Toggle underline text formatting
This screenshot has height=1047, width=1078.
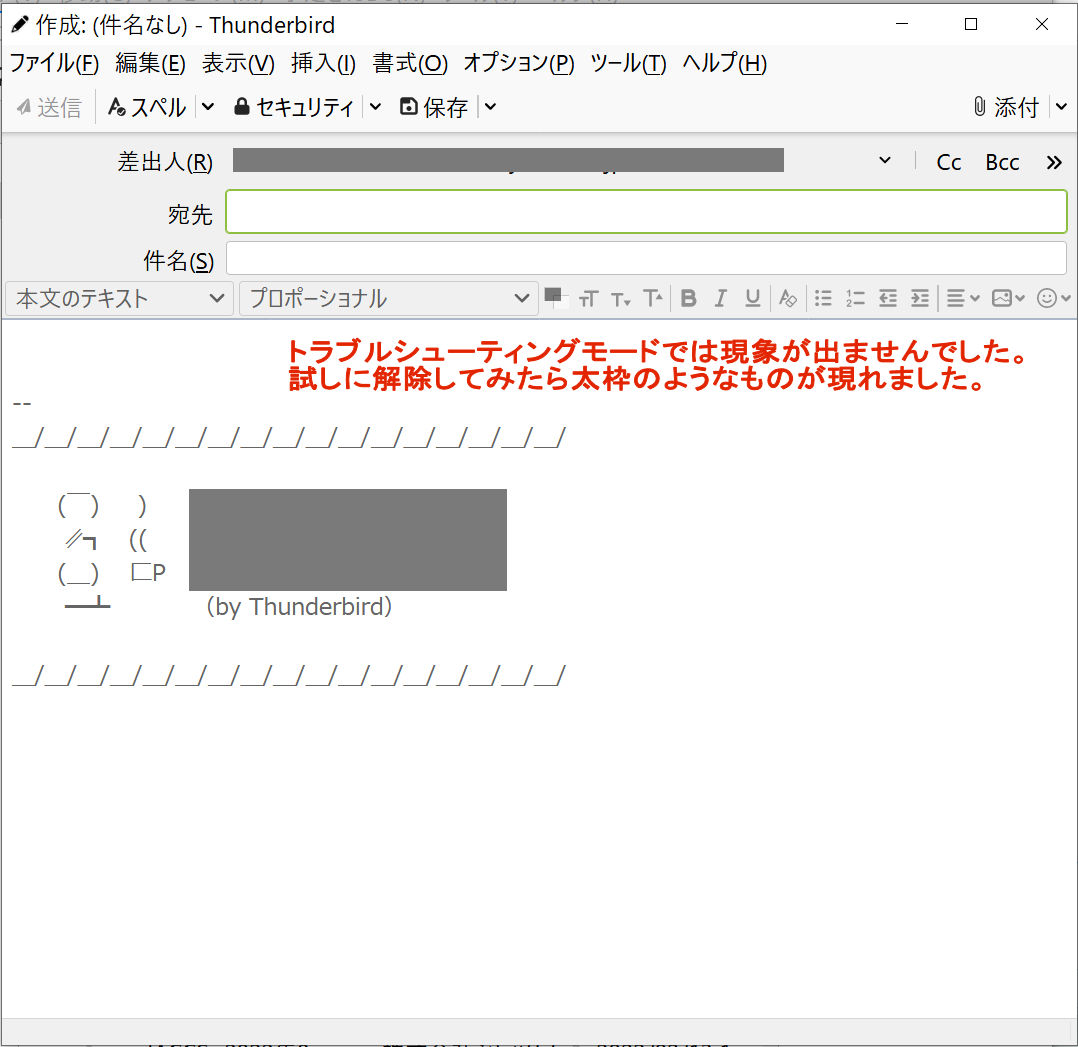(x=753, y=298)
